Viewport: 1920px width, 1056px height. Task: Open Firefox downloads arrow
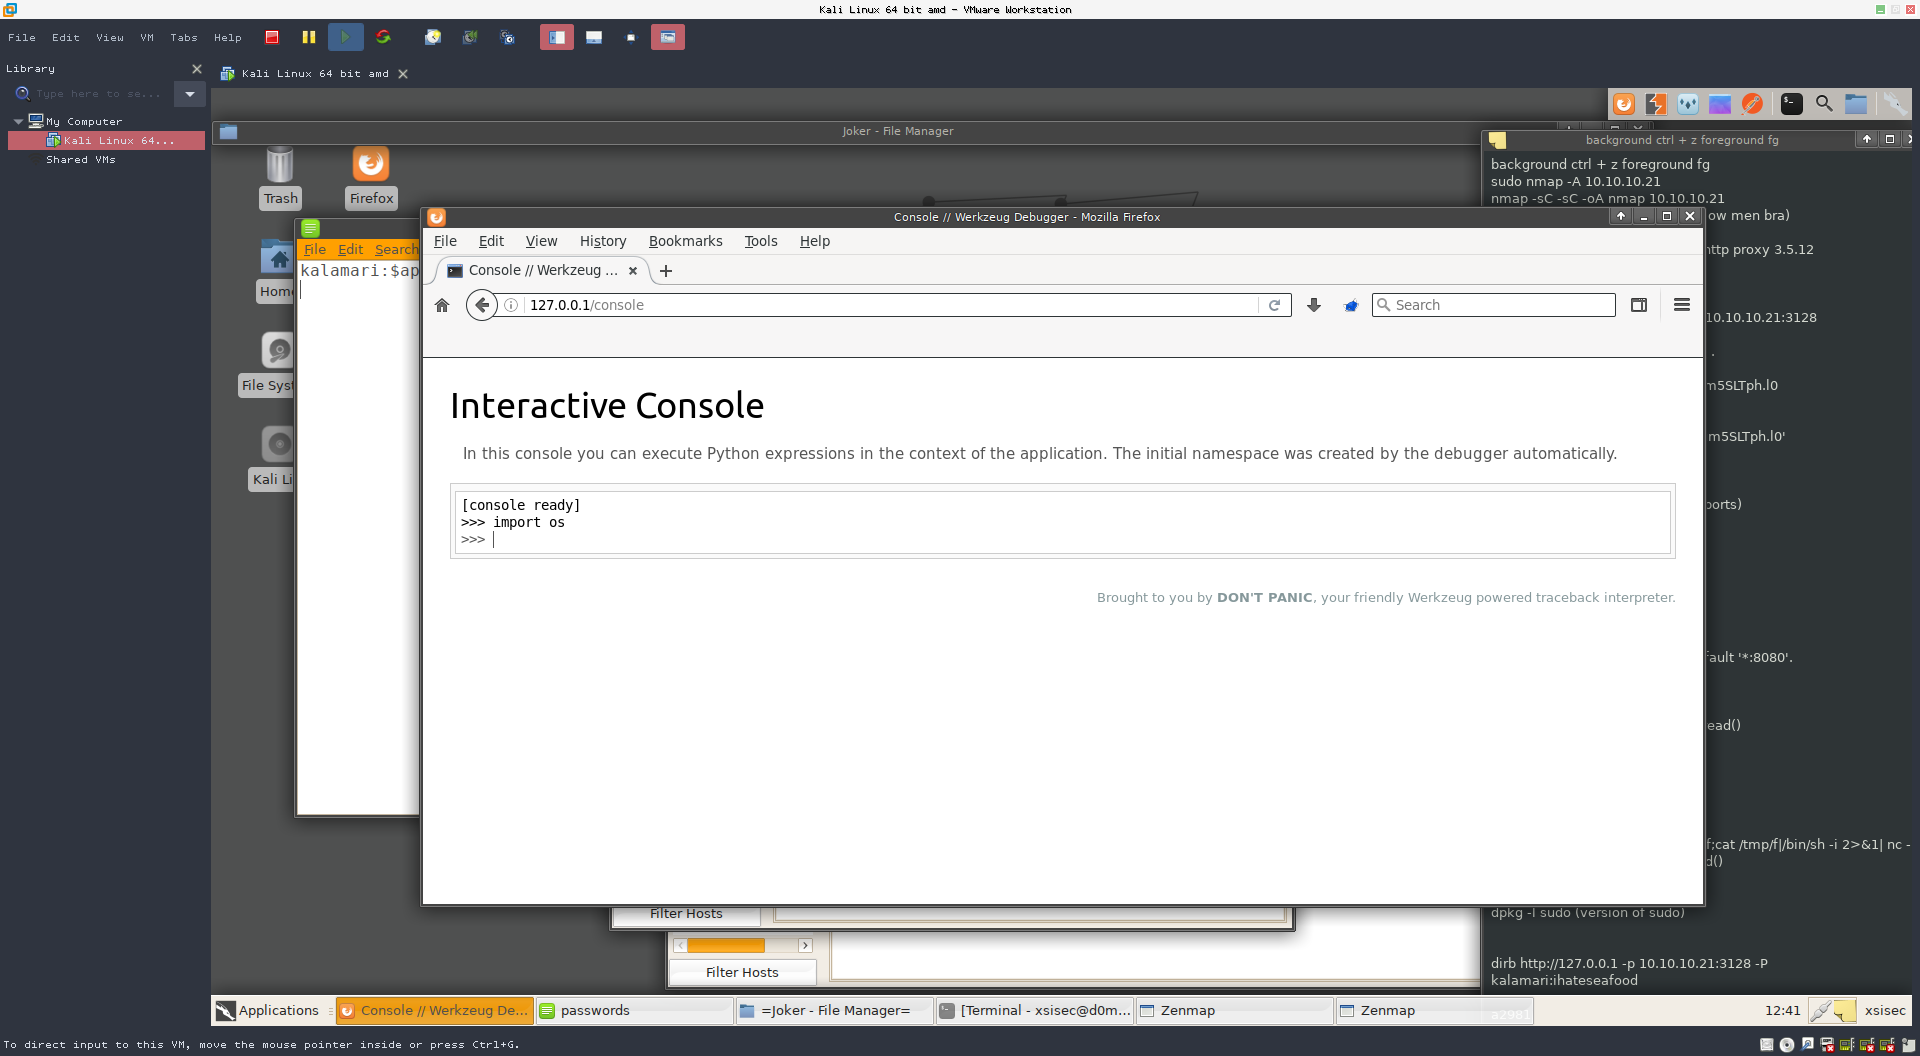pos(1314,305)
